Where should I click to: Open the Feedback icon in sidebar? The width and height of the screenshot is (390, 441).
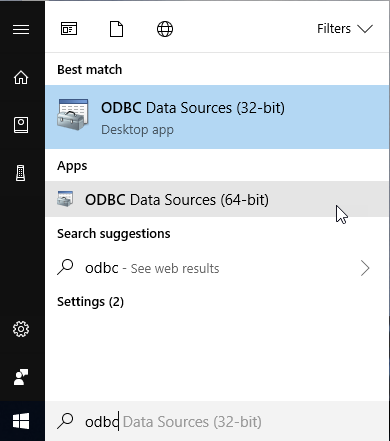pyautogui.click(x=21, y=377)
